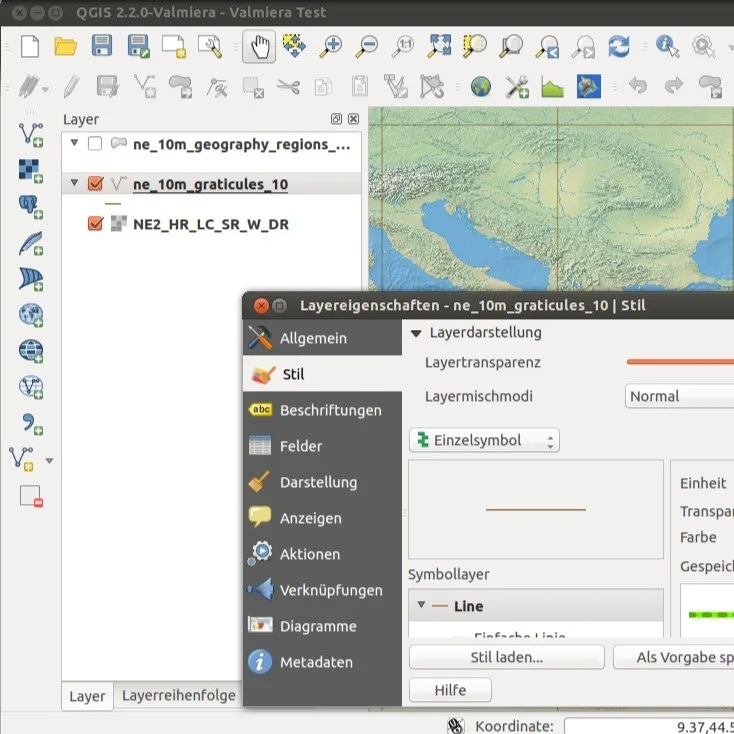734x734 pixels.
Task: Open the Aktionen tab
Action: click(x=322, y=554)
